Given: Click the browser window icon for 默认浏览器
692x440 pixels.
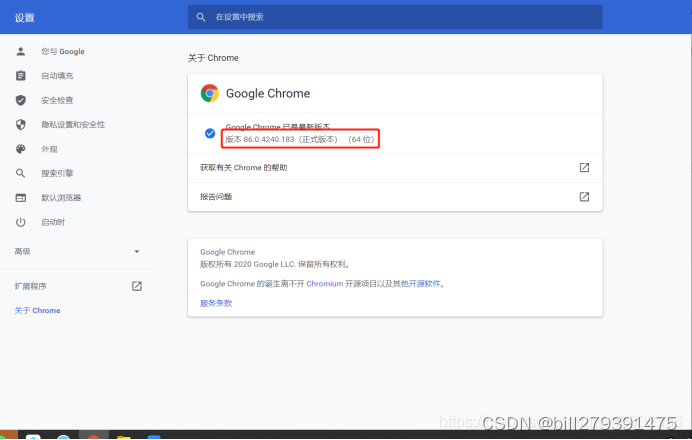Looking at the screenshot, I should (x=21, y=198).
